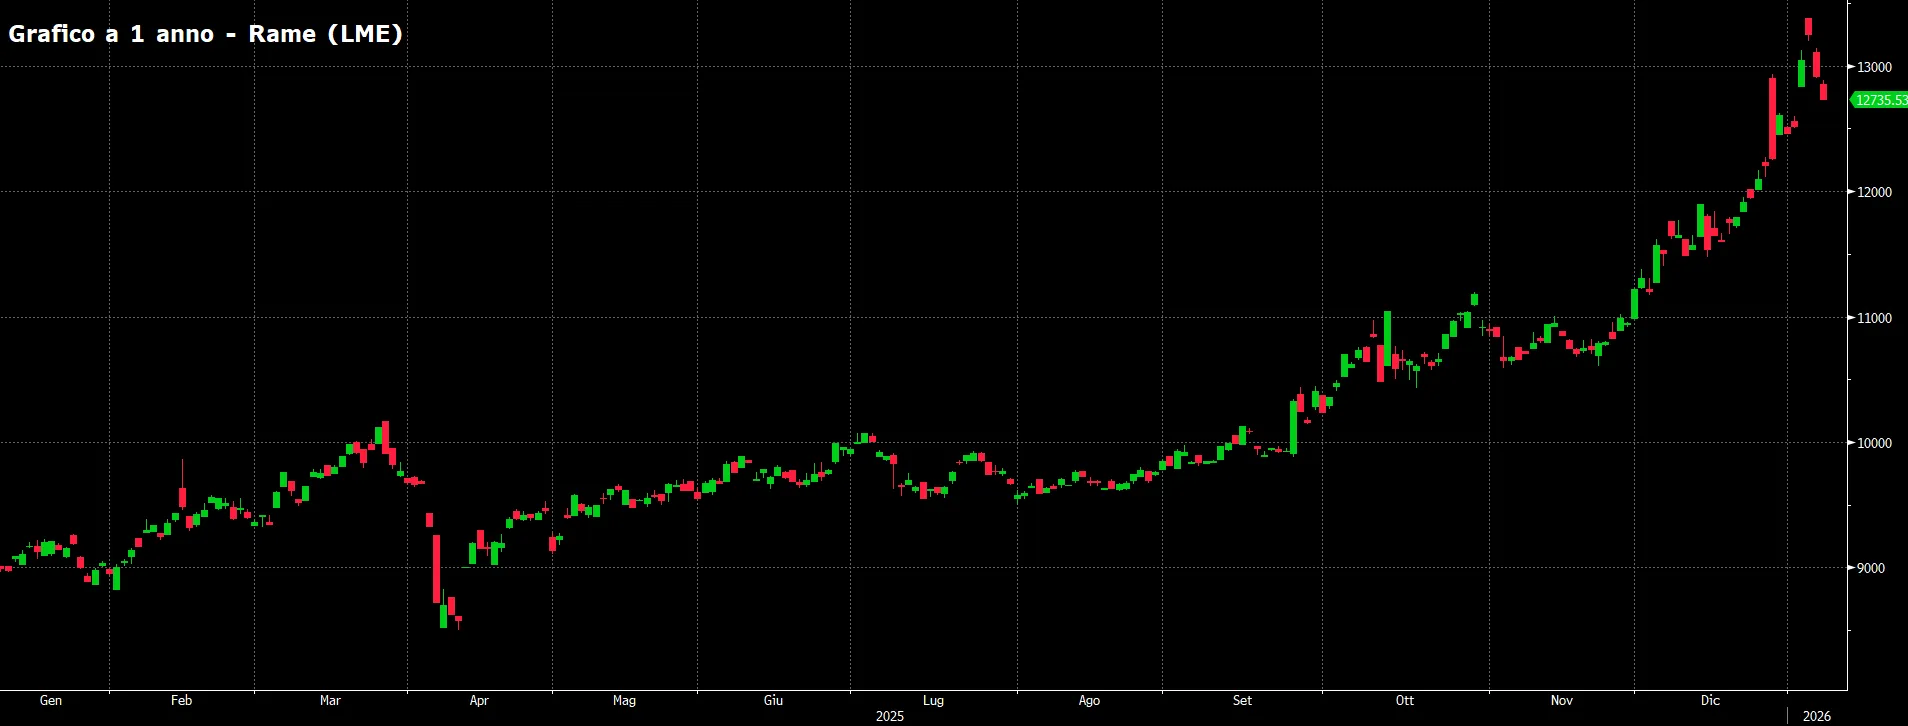Viewport: 1908px width, 726px height.
Task: Select the Mag month label on time axis
Action: [624, 701]
